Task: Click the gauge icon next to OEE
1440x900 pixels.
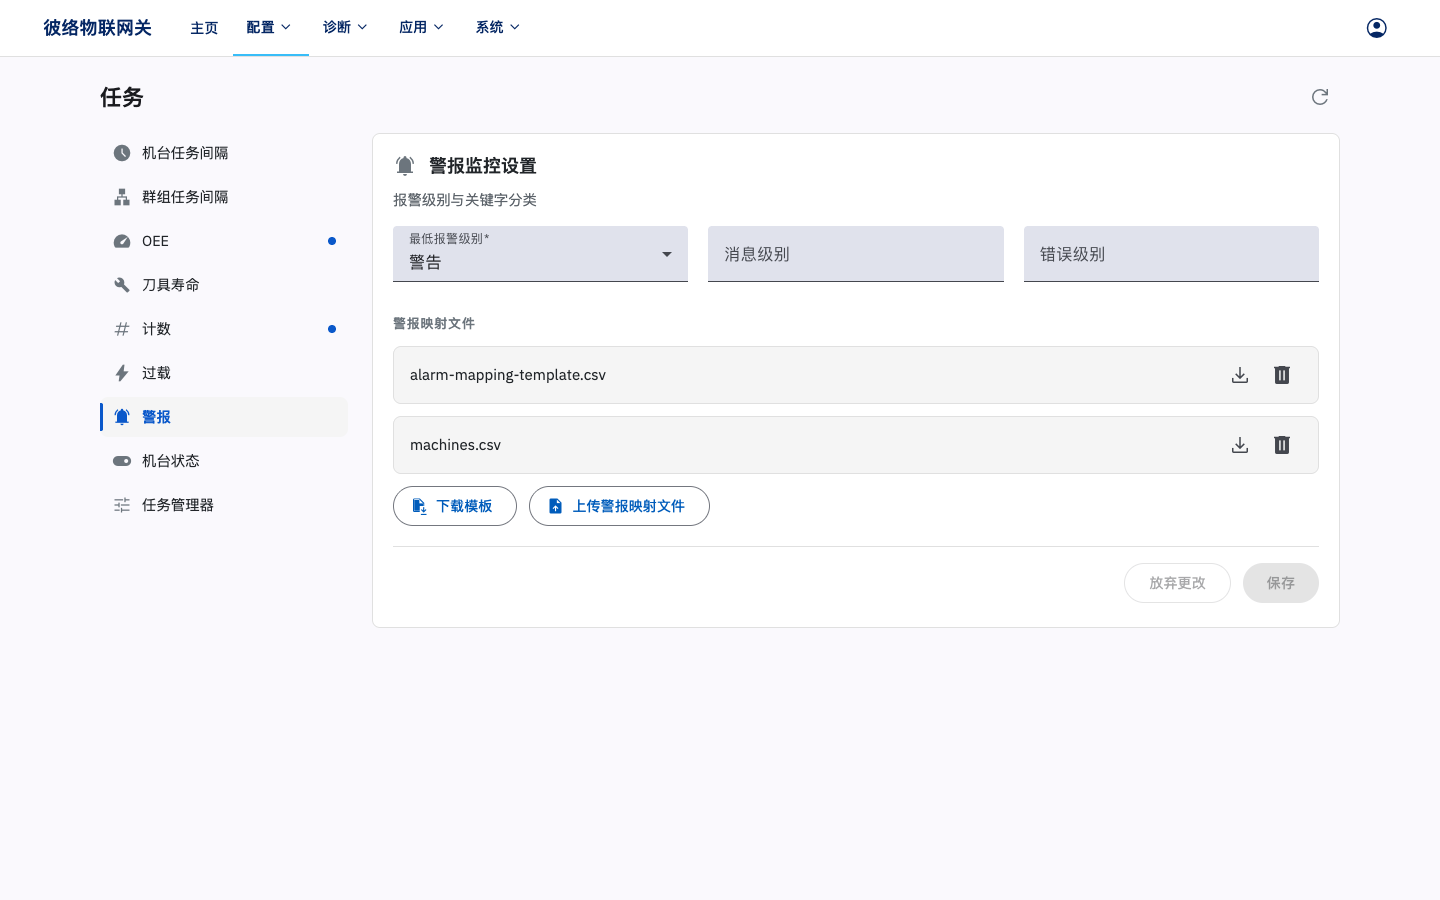Action: pos(122,241)
